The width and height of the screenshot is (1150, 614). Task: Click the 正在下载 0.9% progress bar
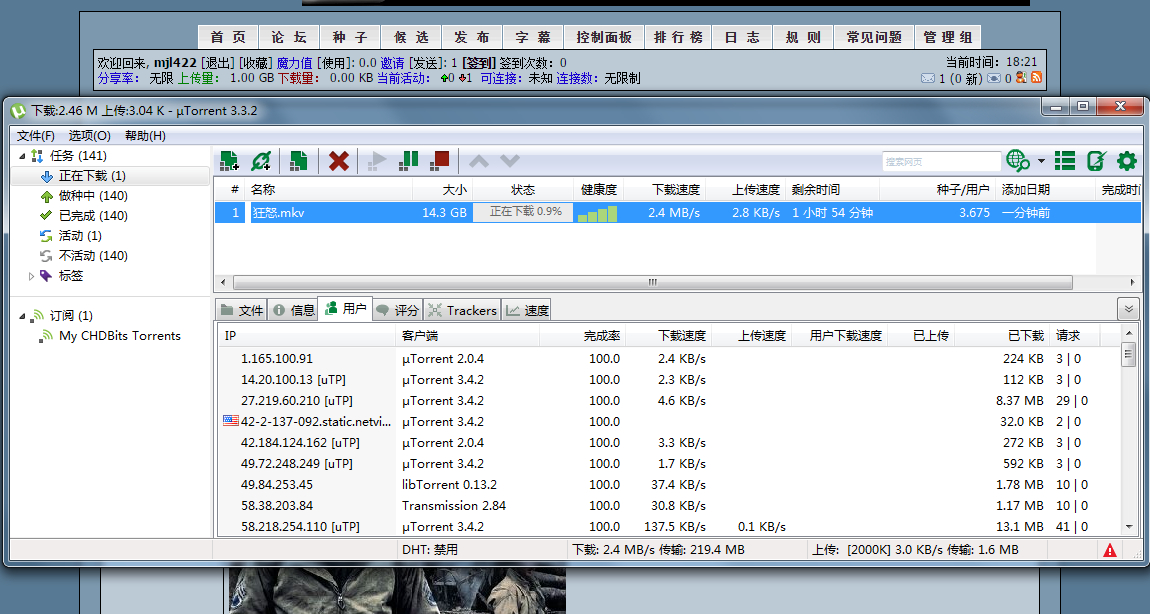(x=522, y=212)
